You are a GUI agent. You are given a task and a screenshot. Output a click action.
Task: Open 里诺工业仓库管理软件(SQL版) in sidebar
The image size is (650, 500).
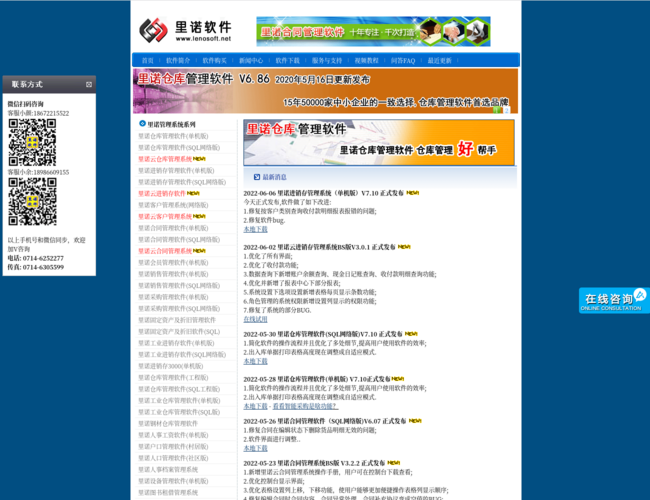pos(179,412)
